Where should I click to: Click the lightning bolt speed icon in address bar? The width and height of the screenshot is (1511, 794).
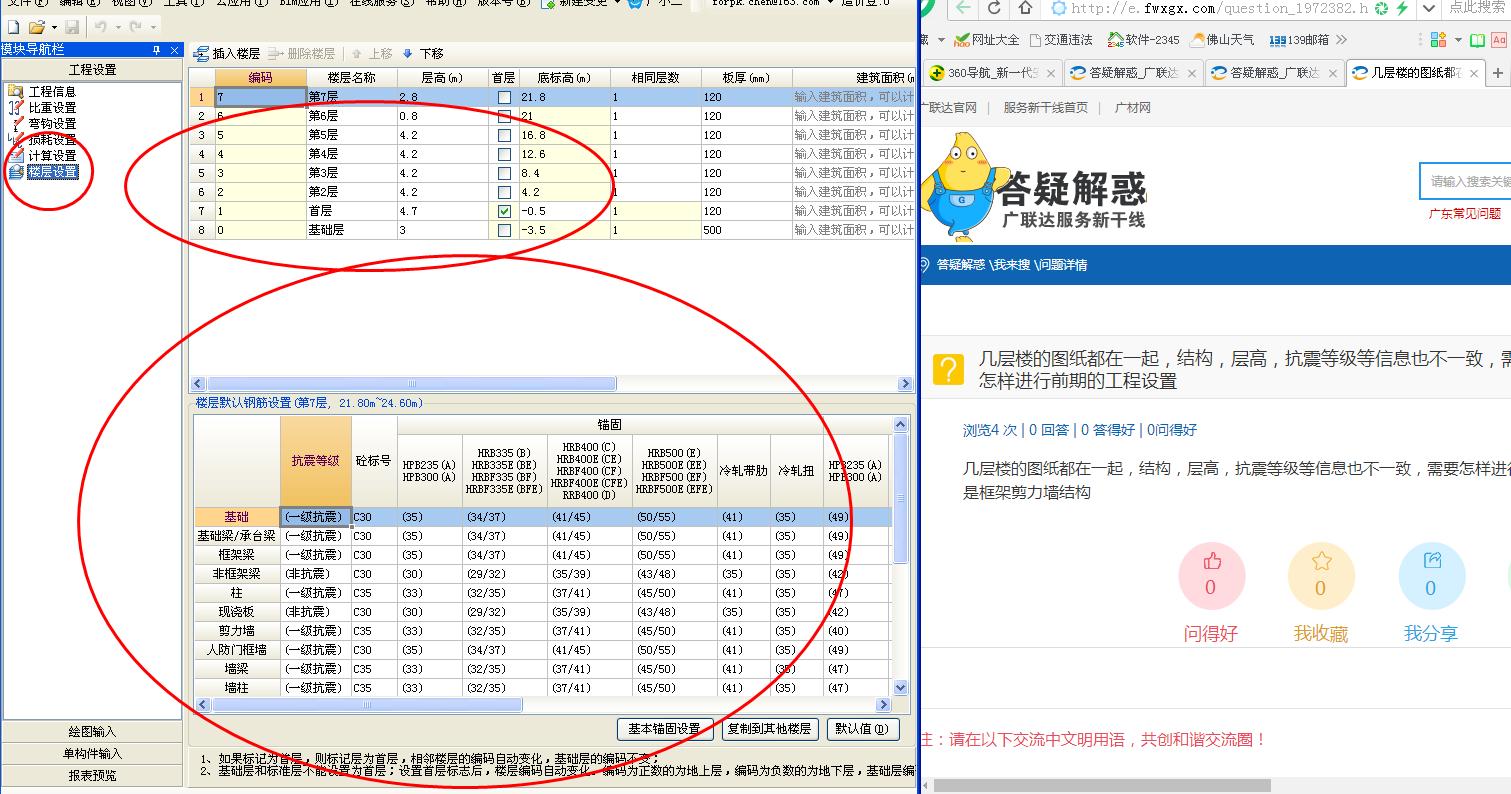point(1402,8)
